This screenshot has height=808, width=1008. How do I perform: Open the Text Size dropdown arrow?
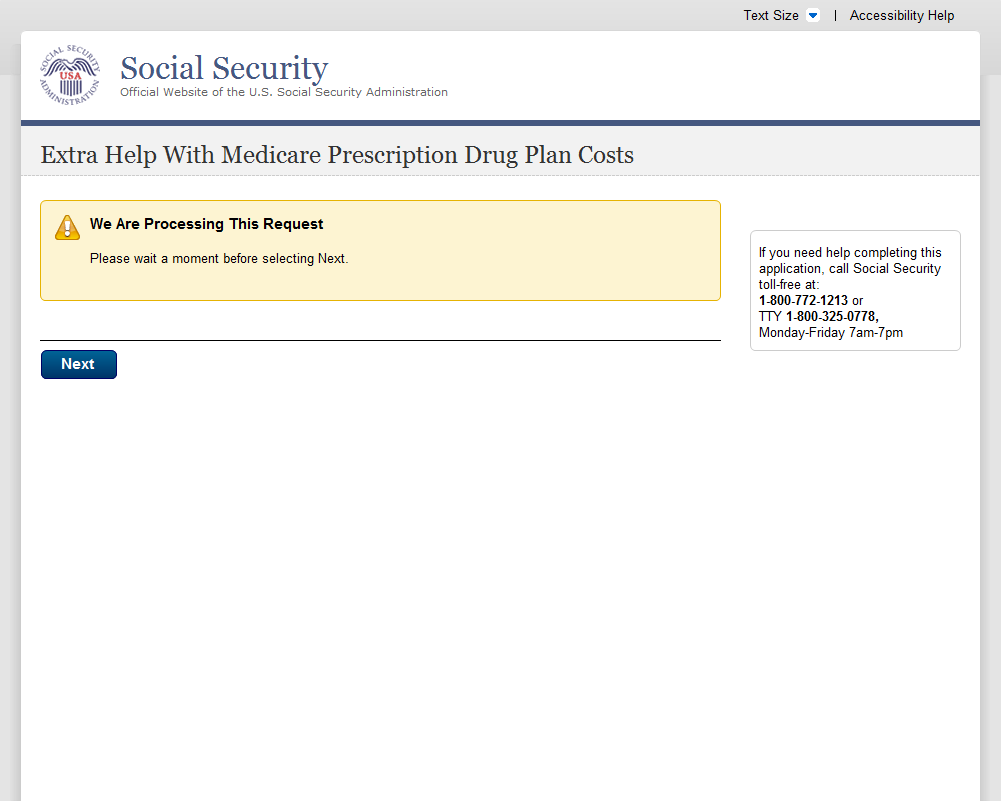812,16
